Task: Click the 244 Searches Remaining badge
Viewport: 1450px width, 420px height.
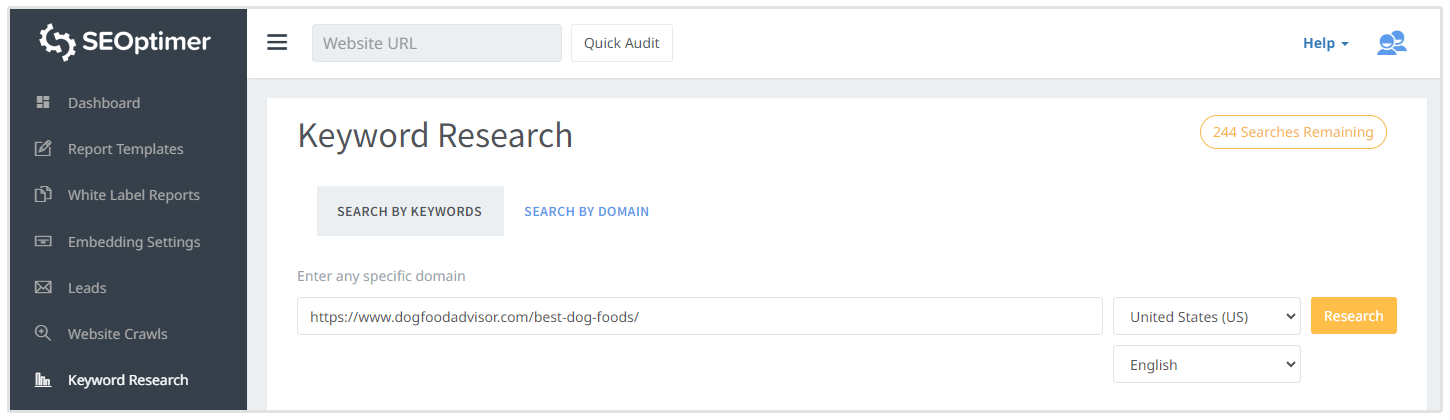Action: 1293,132
